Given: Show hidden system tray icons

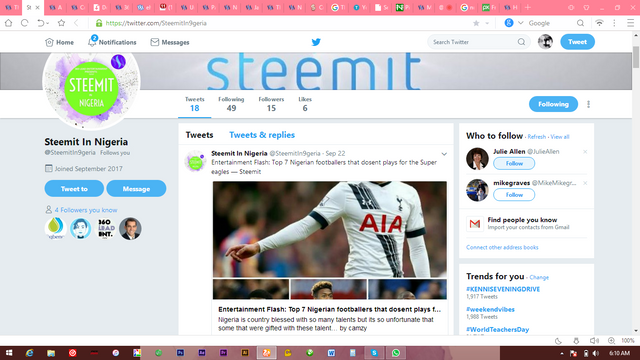Looking at the screenshot, I should 561,353.
